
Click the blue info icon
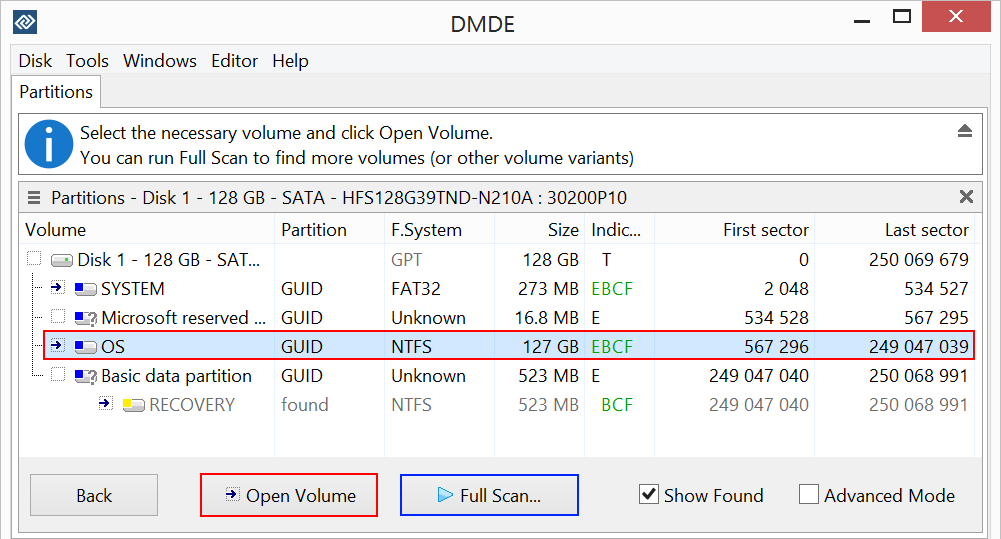tap(48, 145)
